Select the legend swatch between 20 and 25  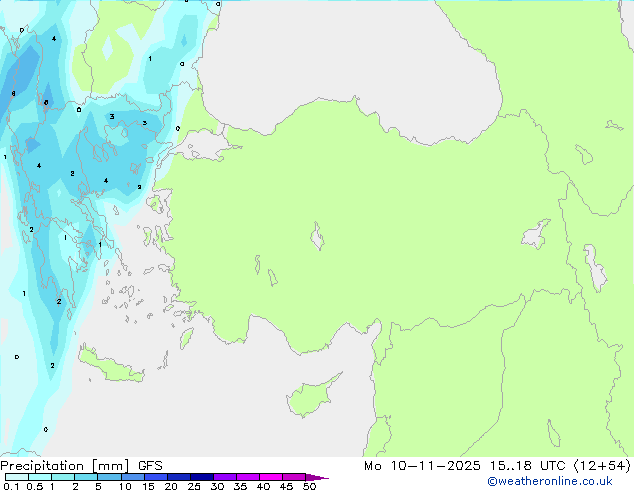point(179,477)
